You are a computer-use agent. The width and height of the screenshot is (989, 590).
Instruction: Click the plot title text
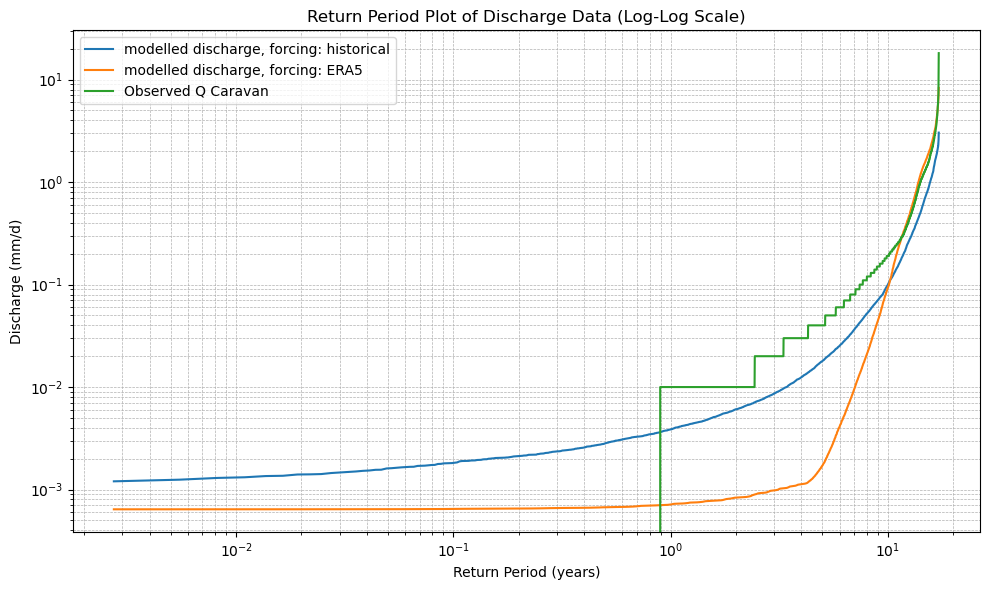point(526,17)
